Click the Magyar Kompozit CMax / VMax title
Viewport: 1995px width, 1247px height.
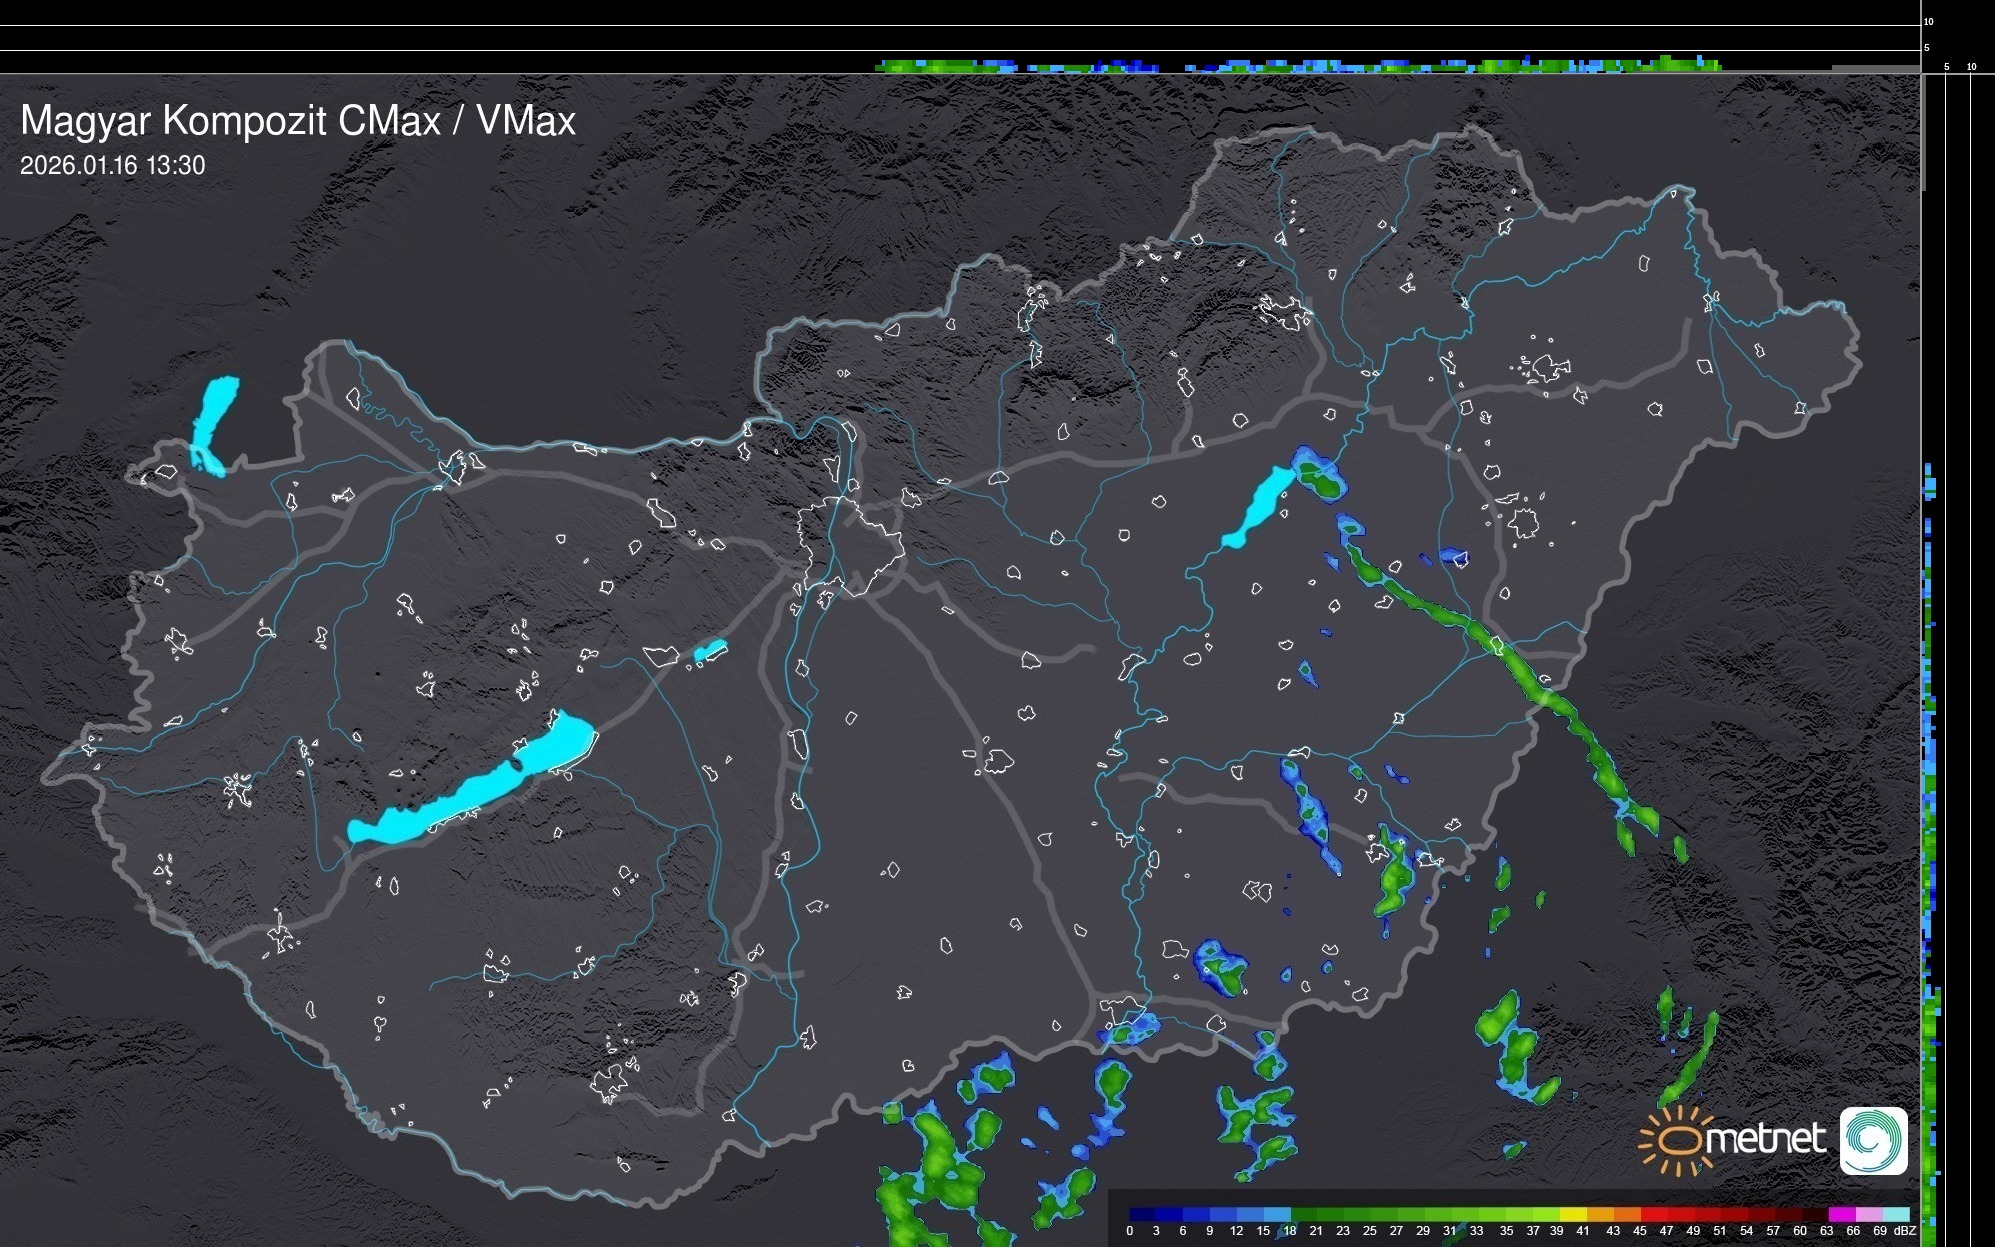(298, 120)
